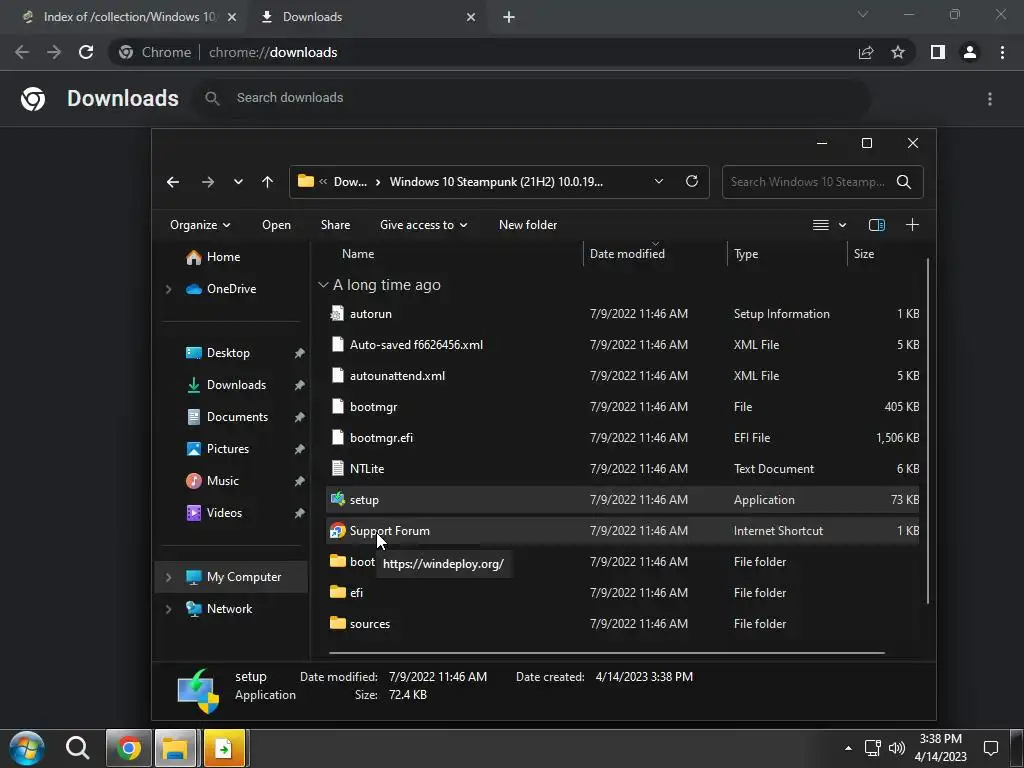
Task: Select the NTLite text document
Action: [622, 469]
